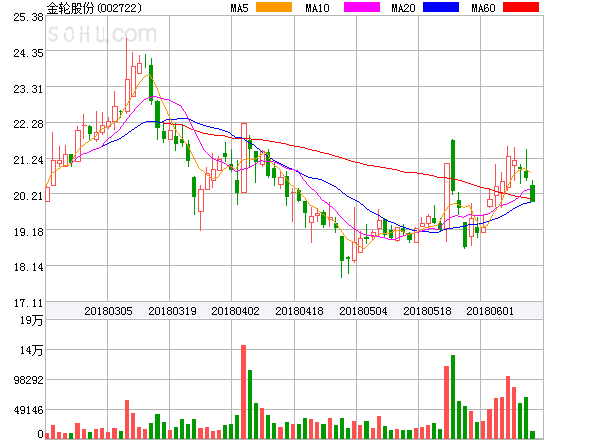The height and width of the screenshot is (440, 600).
Task: Click the magenta MA10 legend swatch
Action: [x=362, y=7]
